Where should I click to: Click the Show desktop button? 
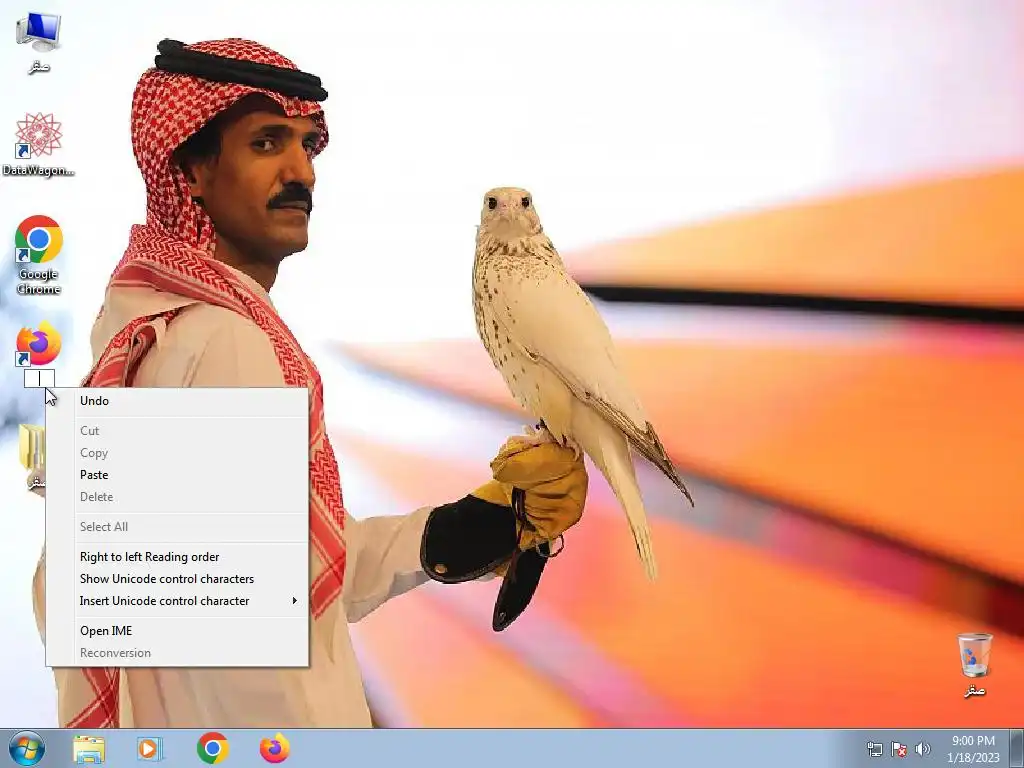[x=1017, y=748]
